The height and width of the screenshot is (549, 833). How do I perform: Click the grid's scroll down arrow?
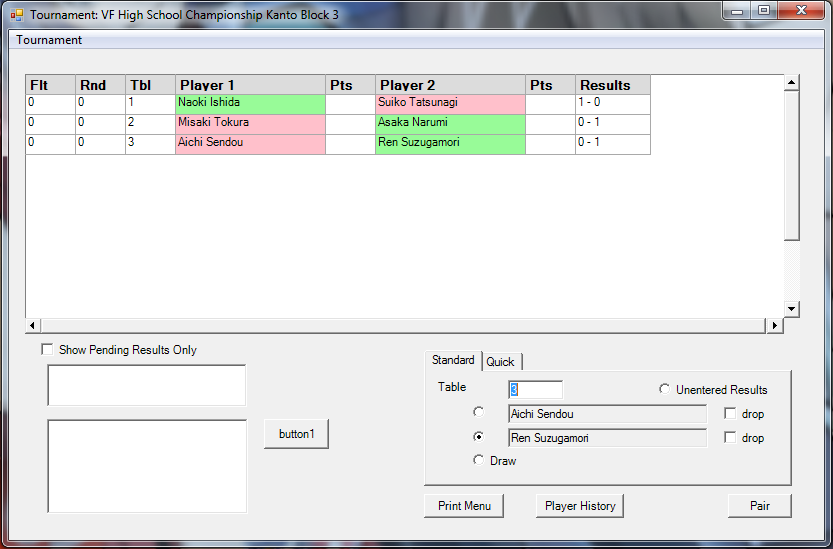[x=792, y=309]
